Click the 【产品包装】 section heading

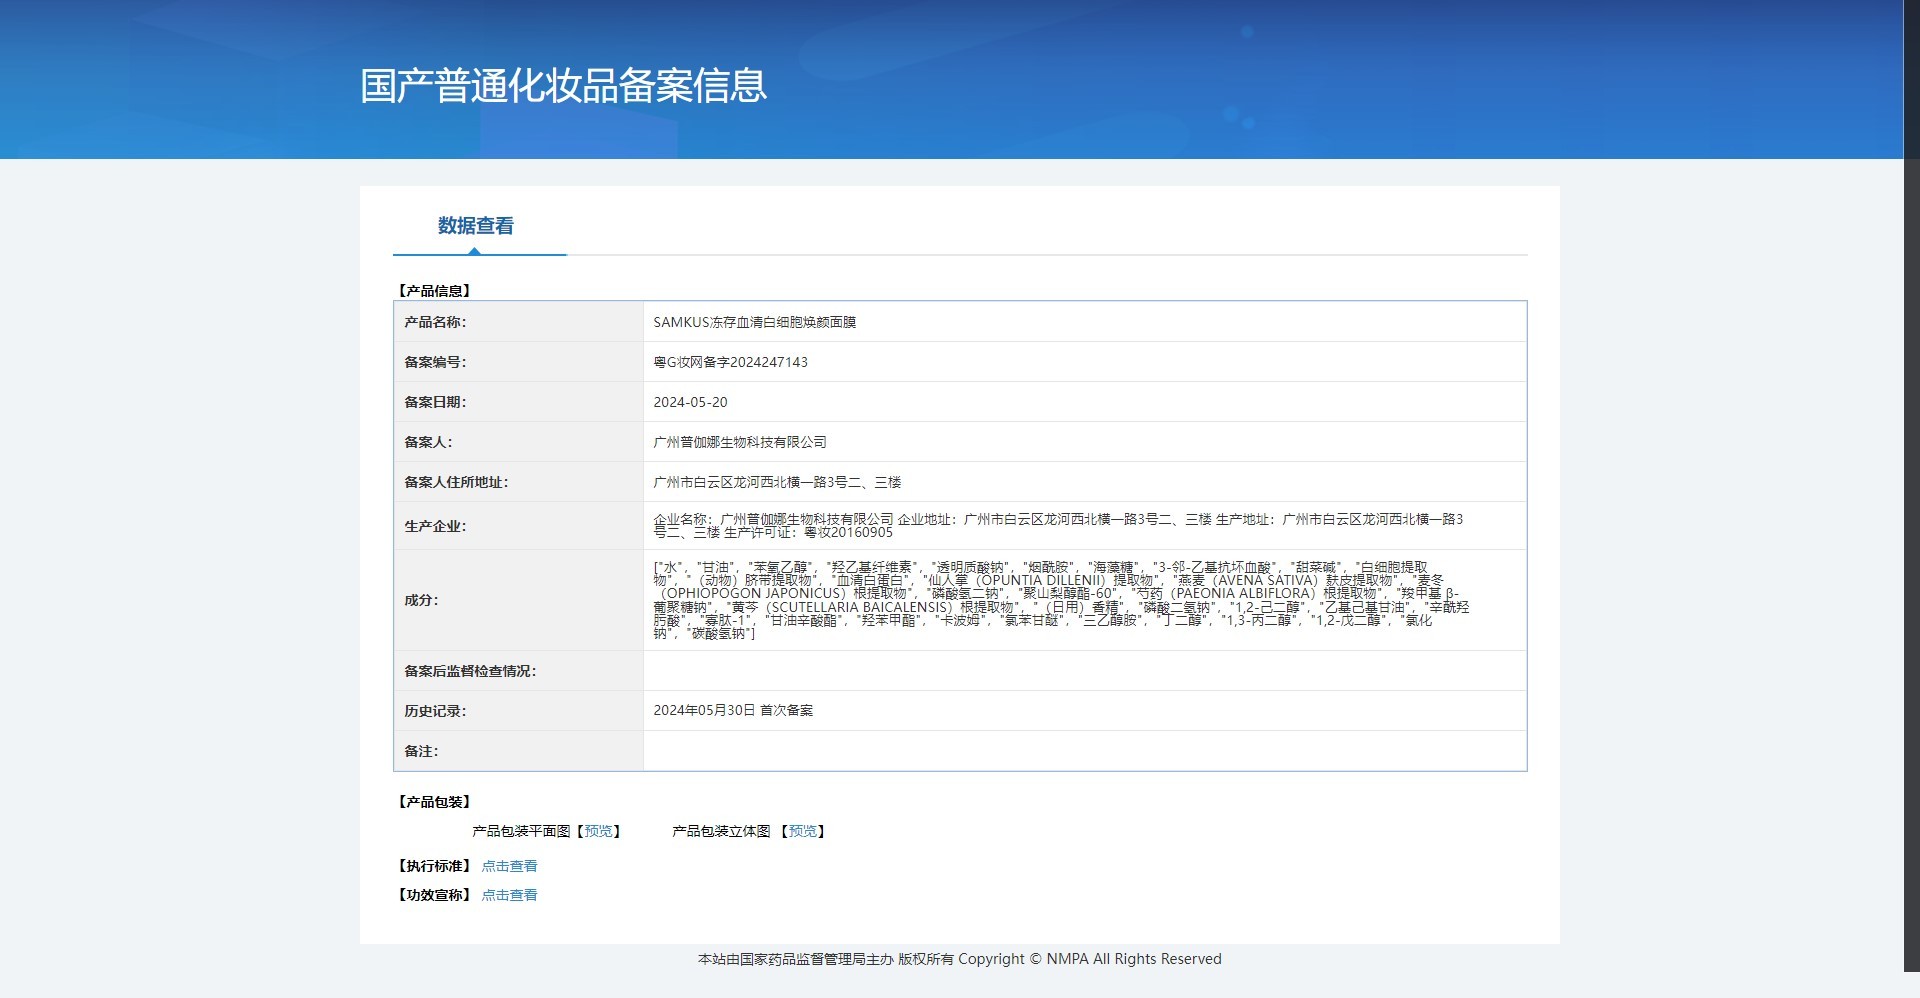click(434, 802)
